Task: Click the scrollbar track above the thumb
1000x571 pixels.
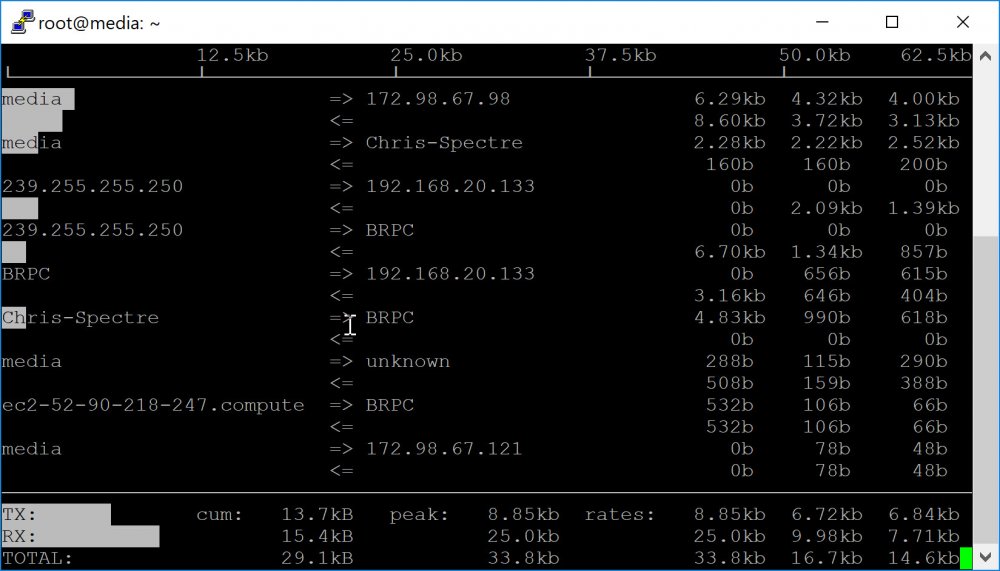Action: (x=986, y=152)
